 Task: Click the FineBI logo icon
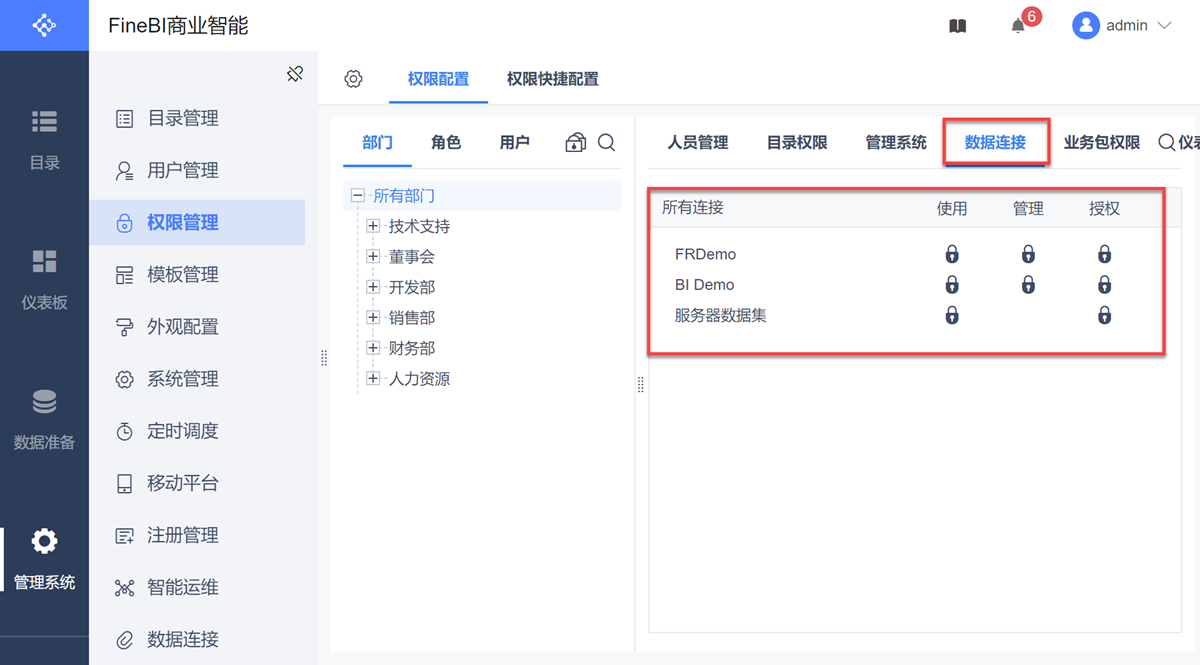point(44,25)
